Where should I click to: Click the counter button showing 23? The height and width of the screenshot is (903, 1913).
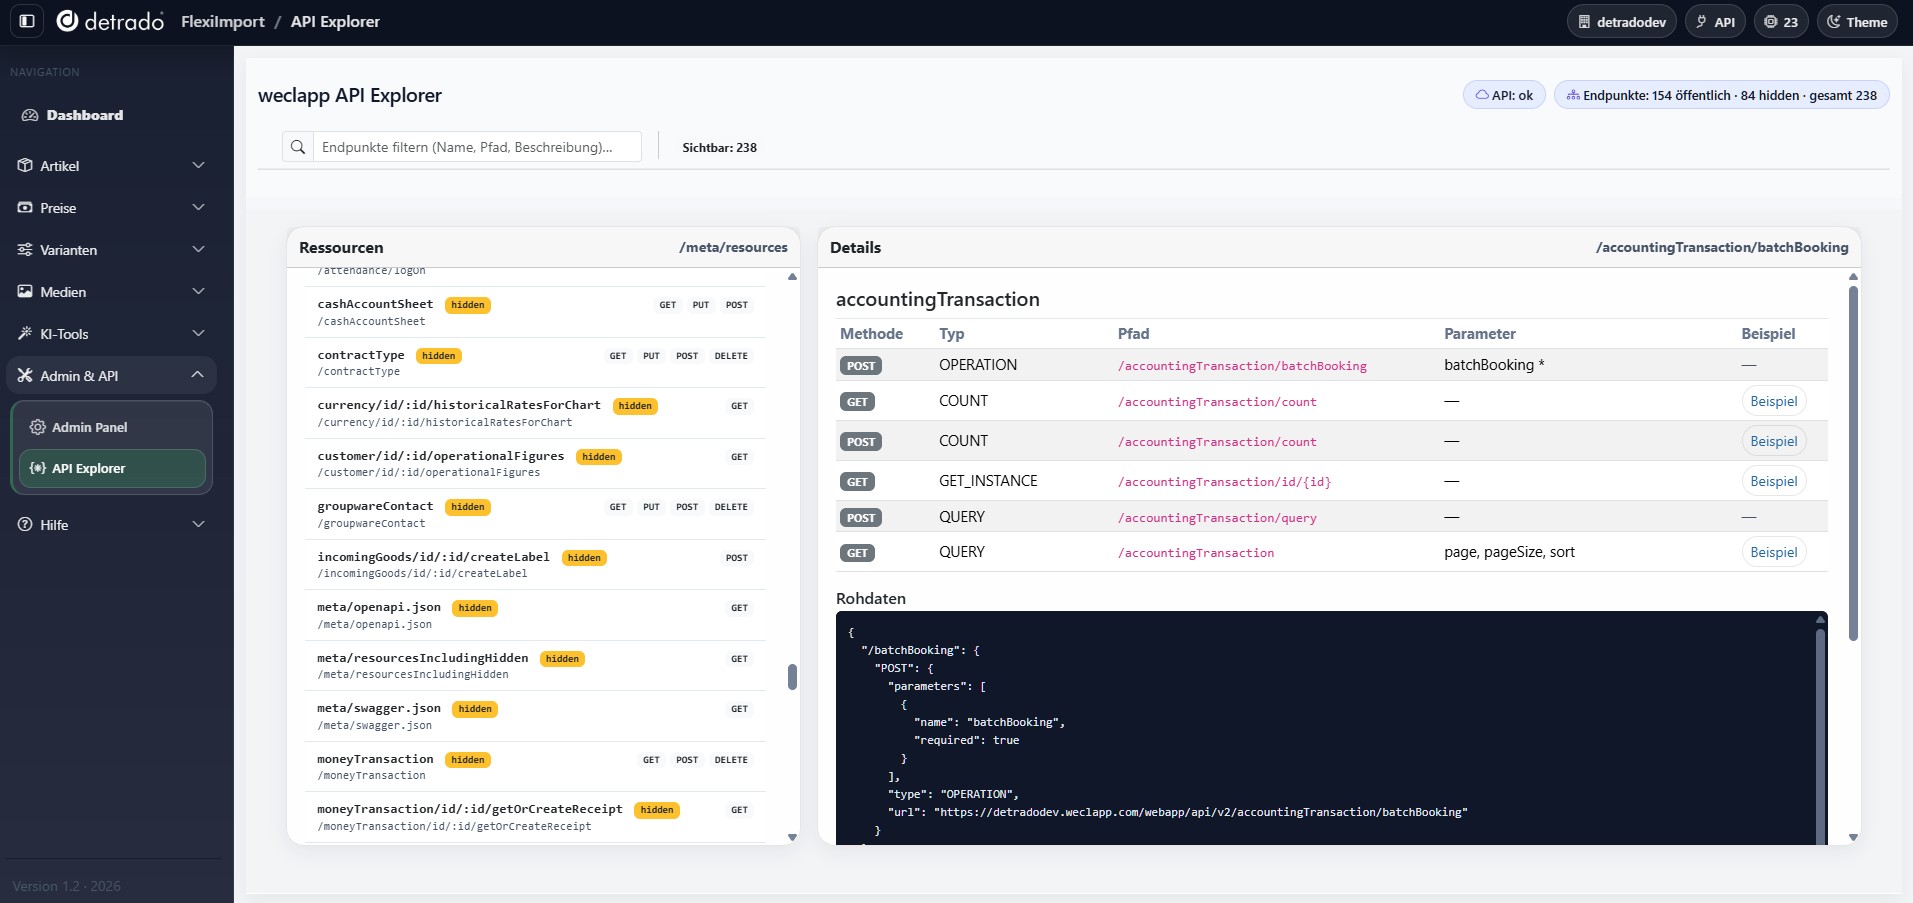[1781, 22]
